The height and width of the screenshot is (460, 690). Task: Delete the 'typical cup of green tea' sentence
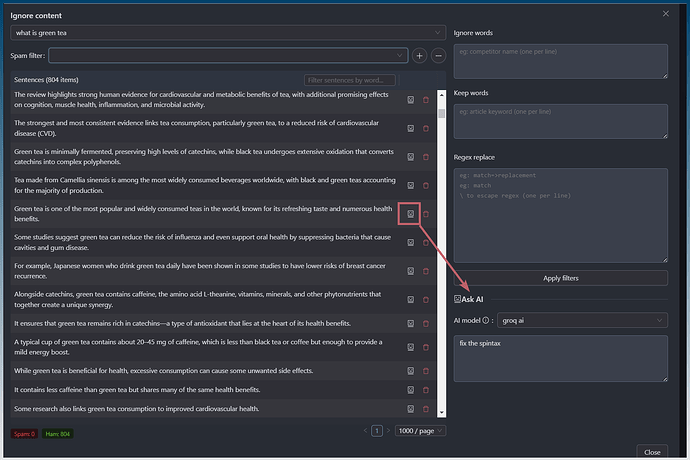click(x=426, y=347)
